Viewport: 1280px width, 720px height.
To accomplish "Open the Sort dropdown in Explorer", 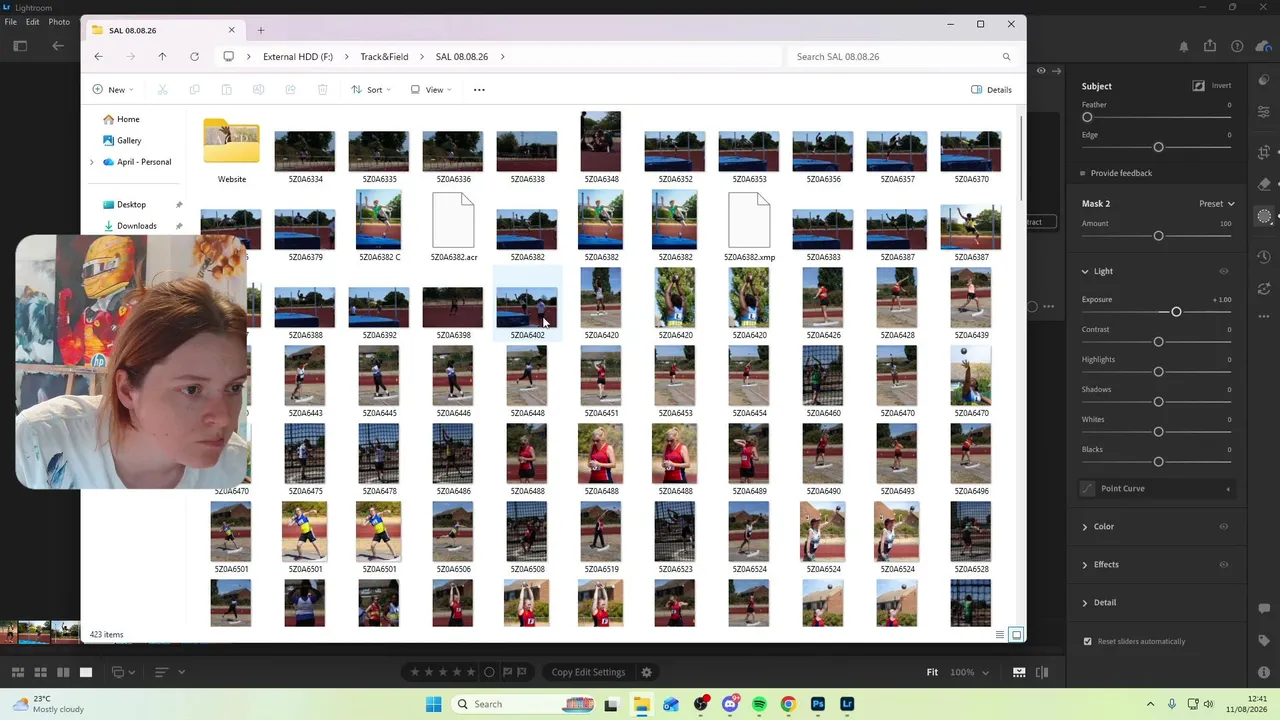I will 369,90.
